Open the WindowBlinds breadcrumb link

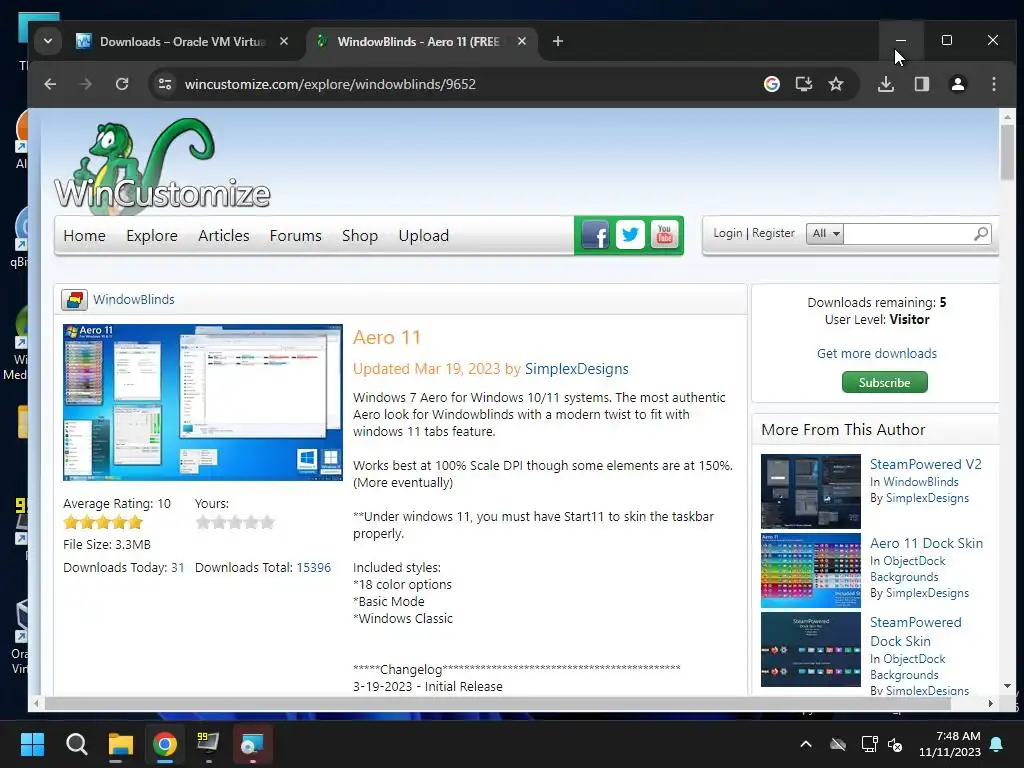[134, 300]
